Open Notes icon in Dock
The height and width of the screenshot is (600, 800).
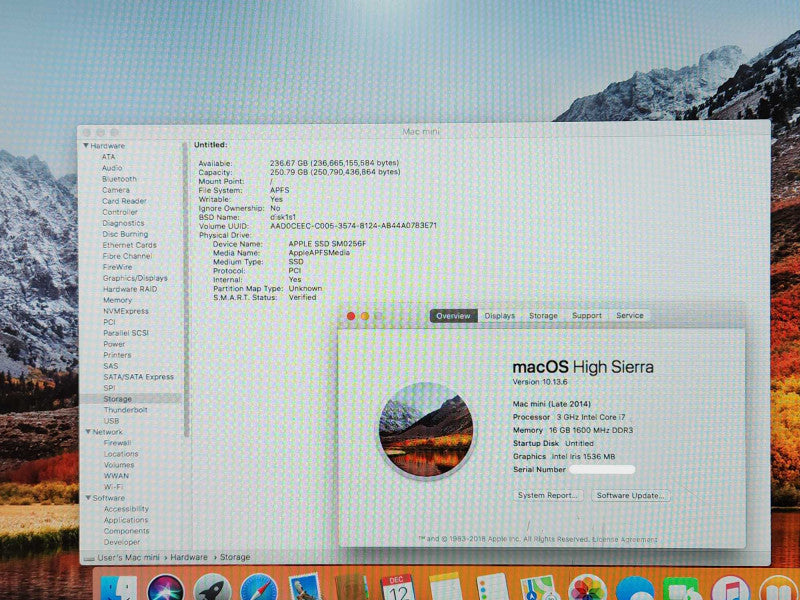(x=445, y=588)
